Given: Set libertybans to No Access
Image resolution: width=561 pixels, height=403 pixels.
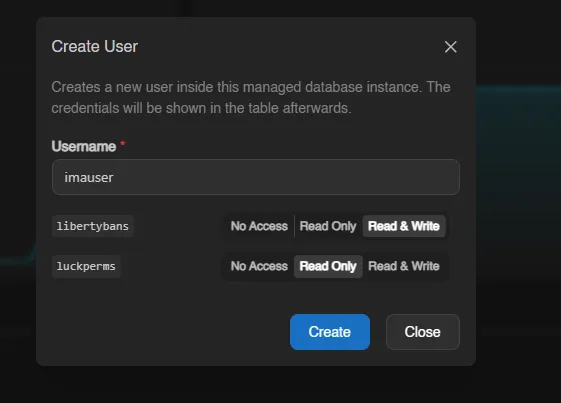Looking at the screenshot, I should [259, 226].
